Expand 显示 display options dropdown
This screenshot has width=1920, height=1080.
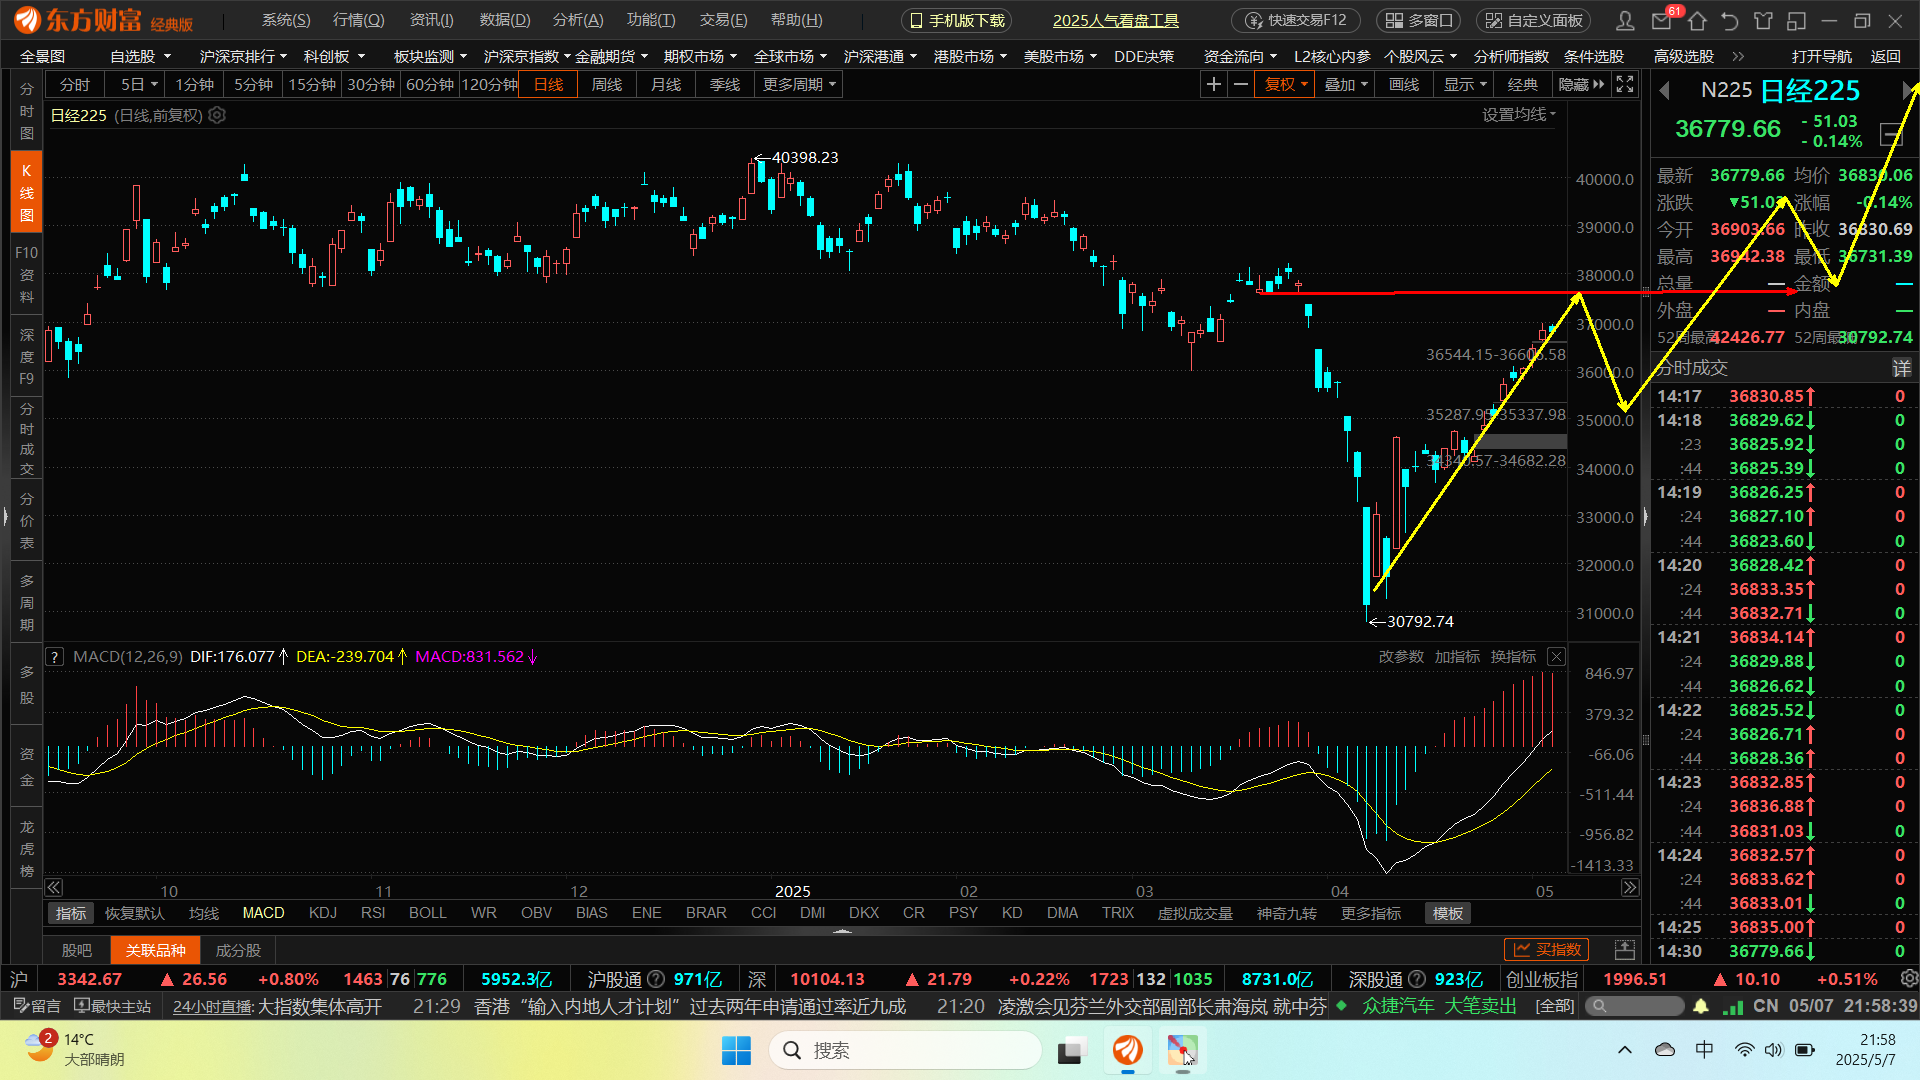[1465, 85]
